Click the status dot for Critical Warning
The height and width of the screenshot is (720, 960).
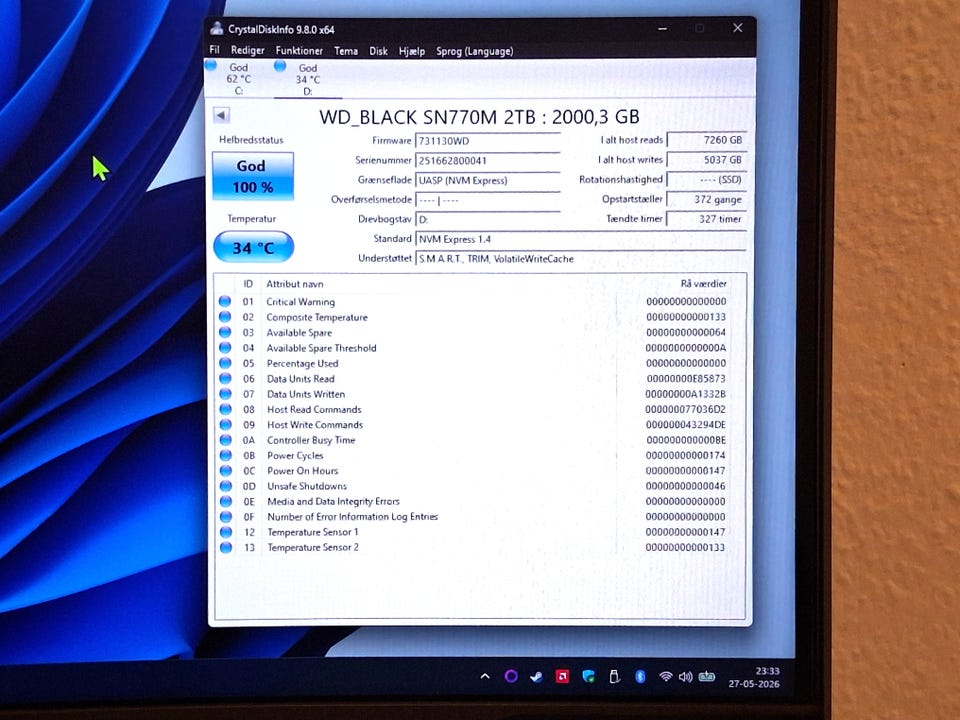tap(225, 301)
